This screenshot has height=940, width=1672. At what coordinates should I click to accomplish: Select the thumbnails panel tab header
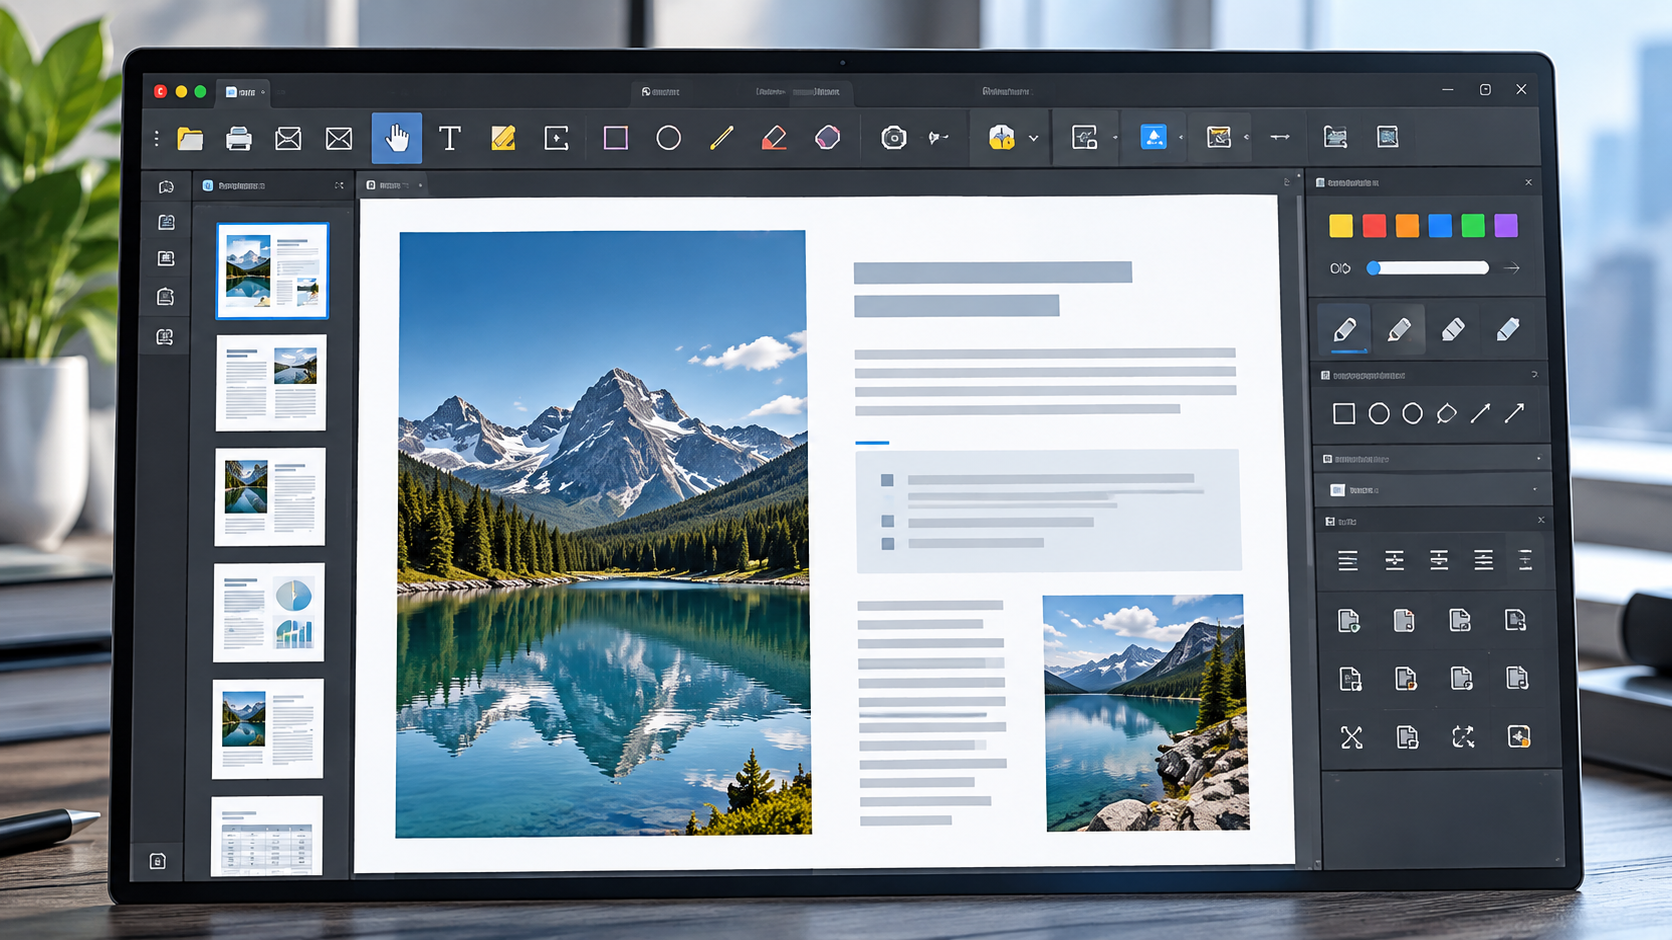click(x=234, y=185)
